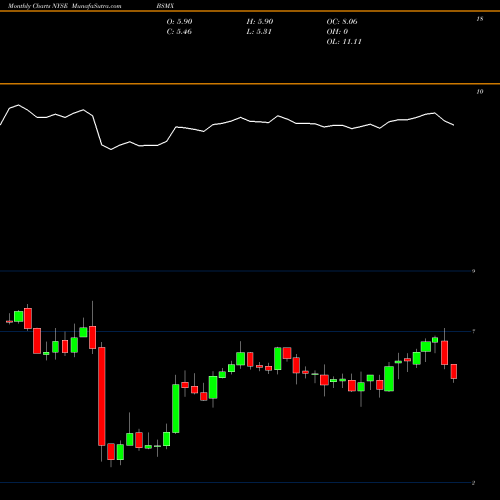The width and height of the screenshot is (500, 500).
Task: Click the '10' axis label
Action: point(479,92)
